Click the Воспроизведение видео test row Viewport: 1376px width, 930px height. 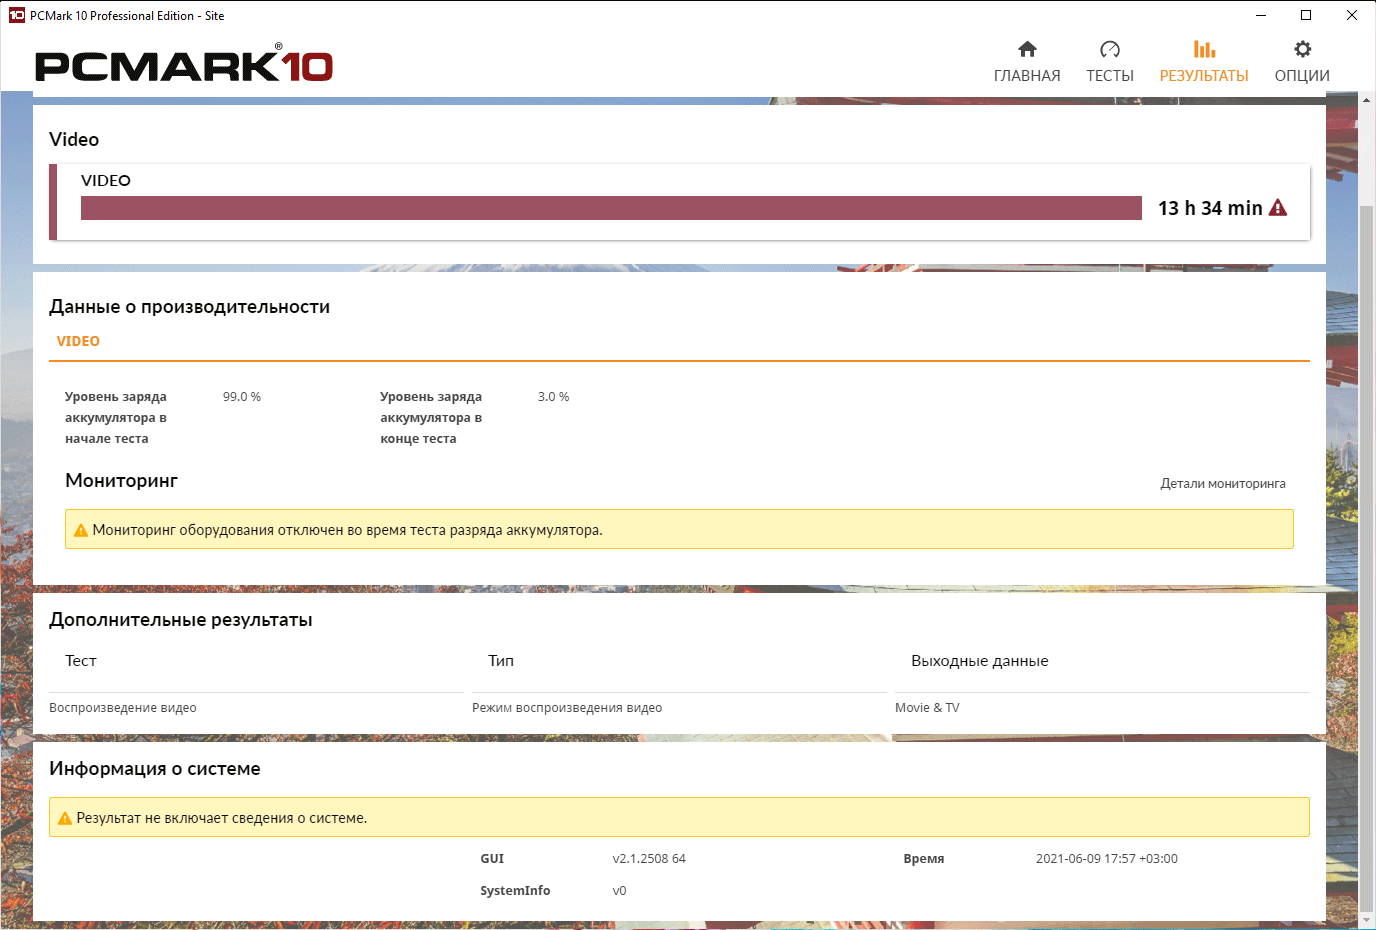click(123, 708)
